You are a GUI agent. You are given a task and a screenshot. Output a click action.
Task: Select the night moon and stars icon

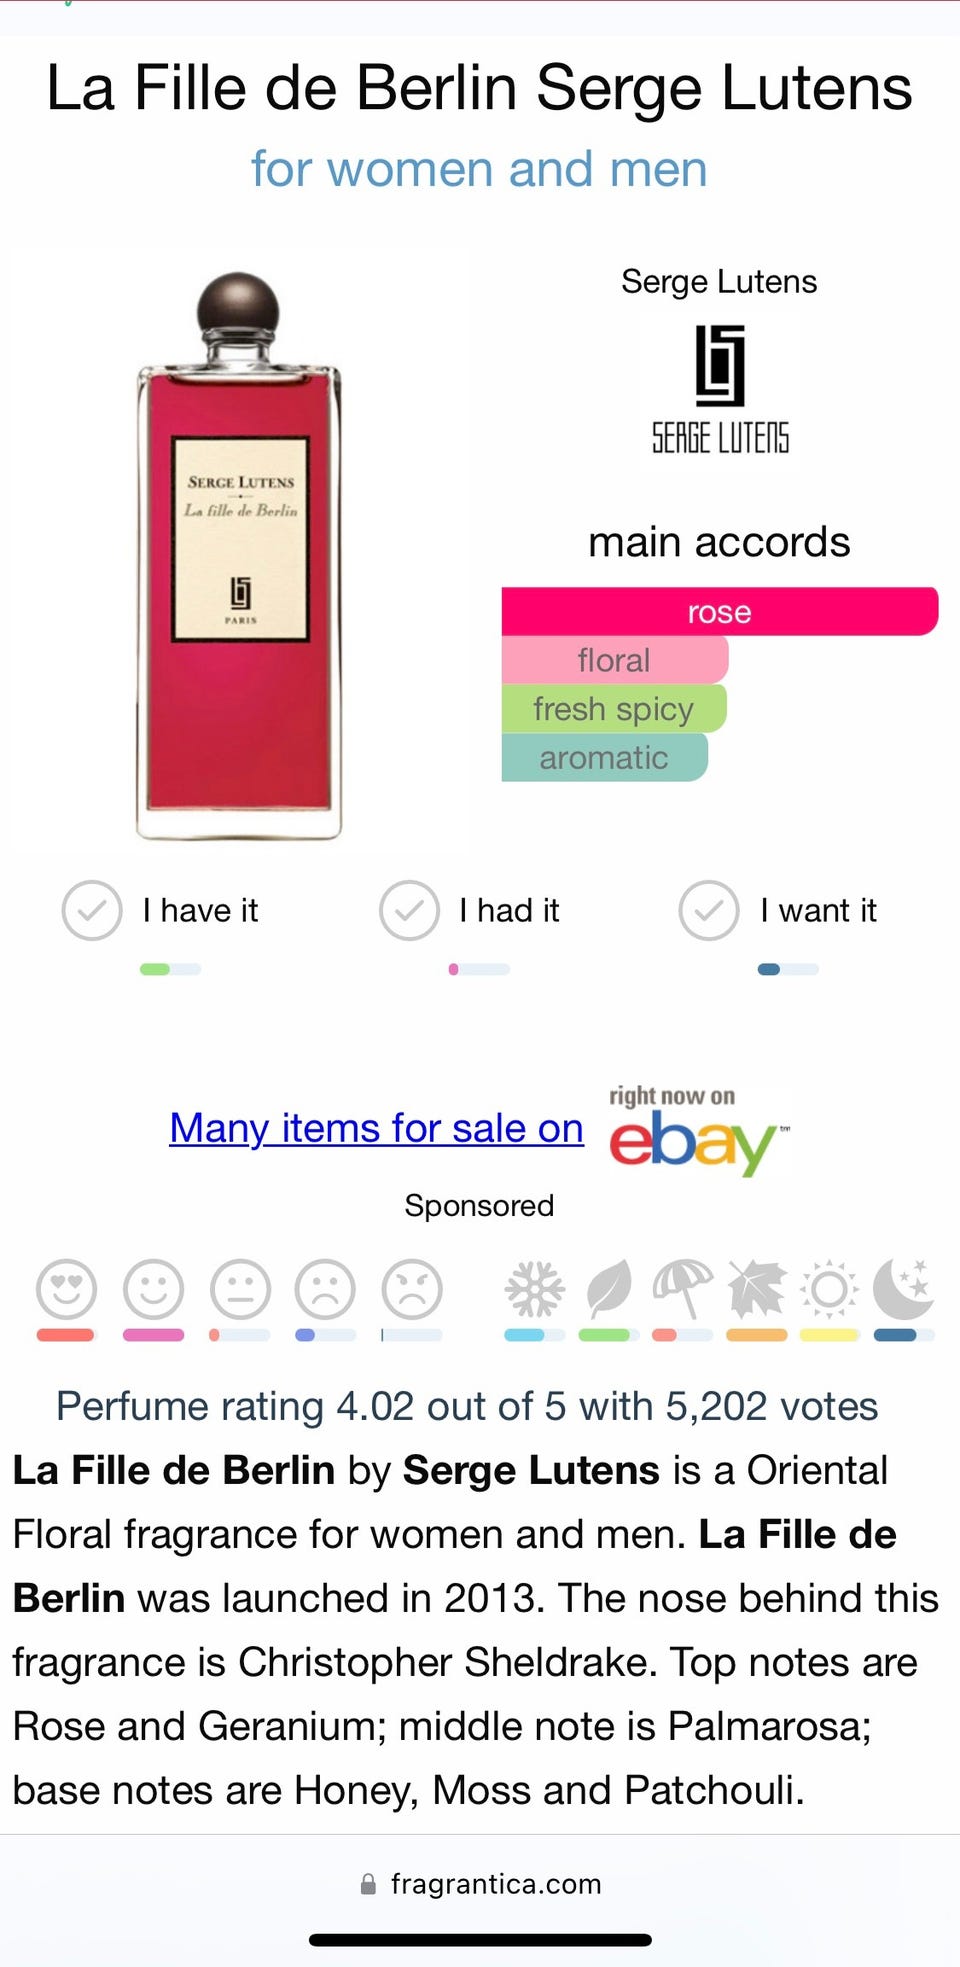click(x=904, y=1289)
